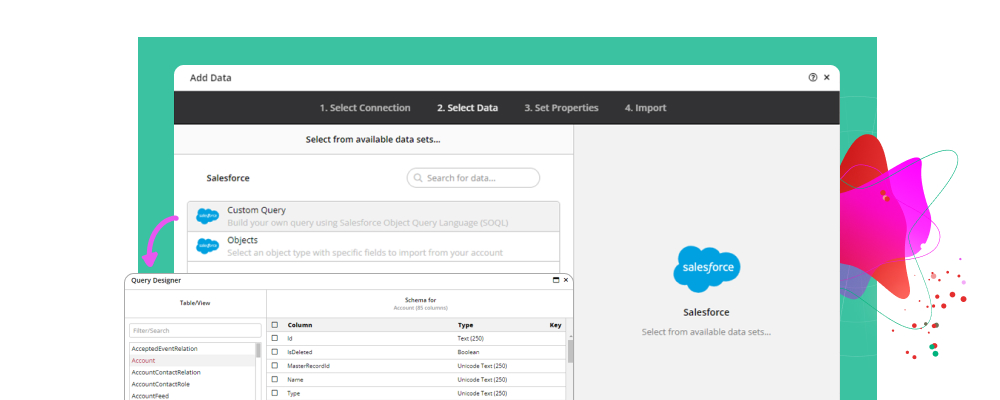
Task: Go to step 1. Select Connection
Action: click(x=365, y=108)
